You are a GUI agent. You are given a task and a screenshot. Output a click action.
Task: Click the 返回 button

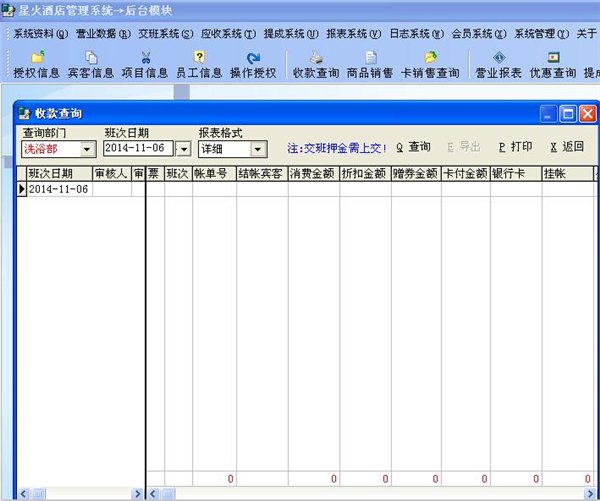coord(567,147)
